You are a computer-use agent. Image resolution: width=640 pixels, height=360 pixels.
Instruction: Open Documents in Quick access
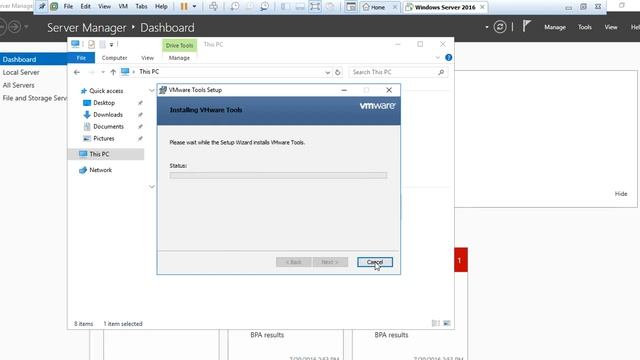click(x=108, y=127)
